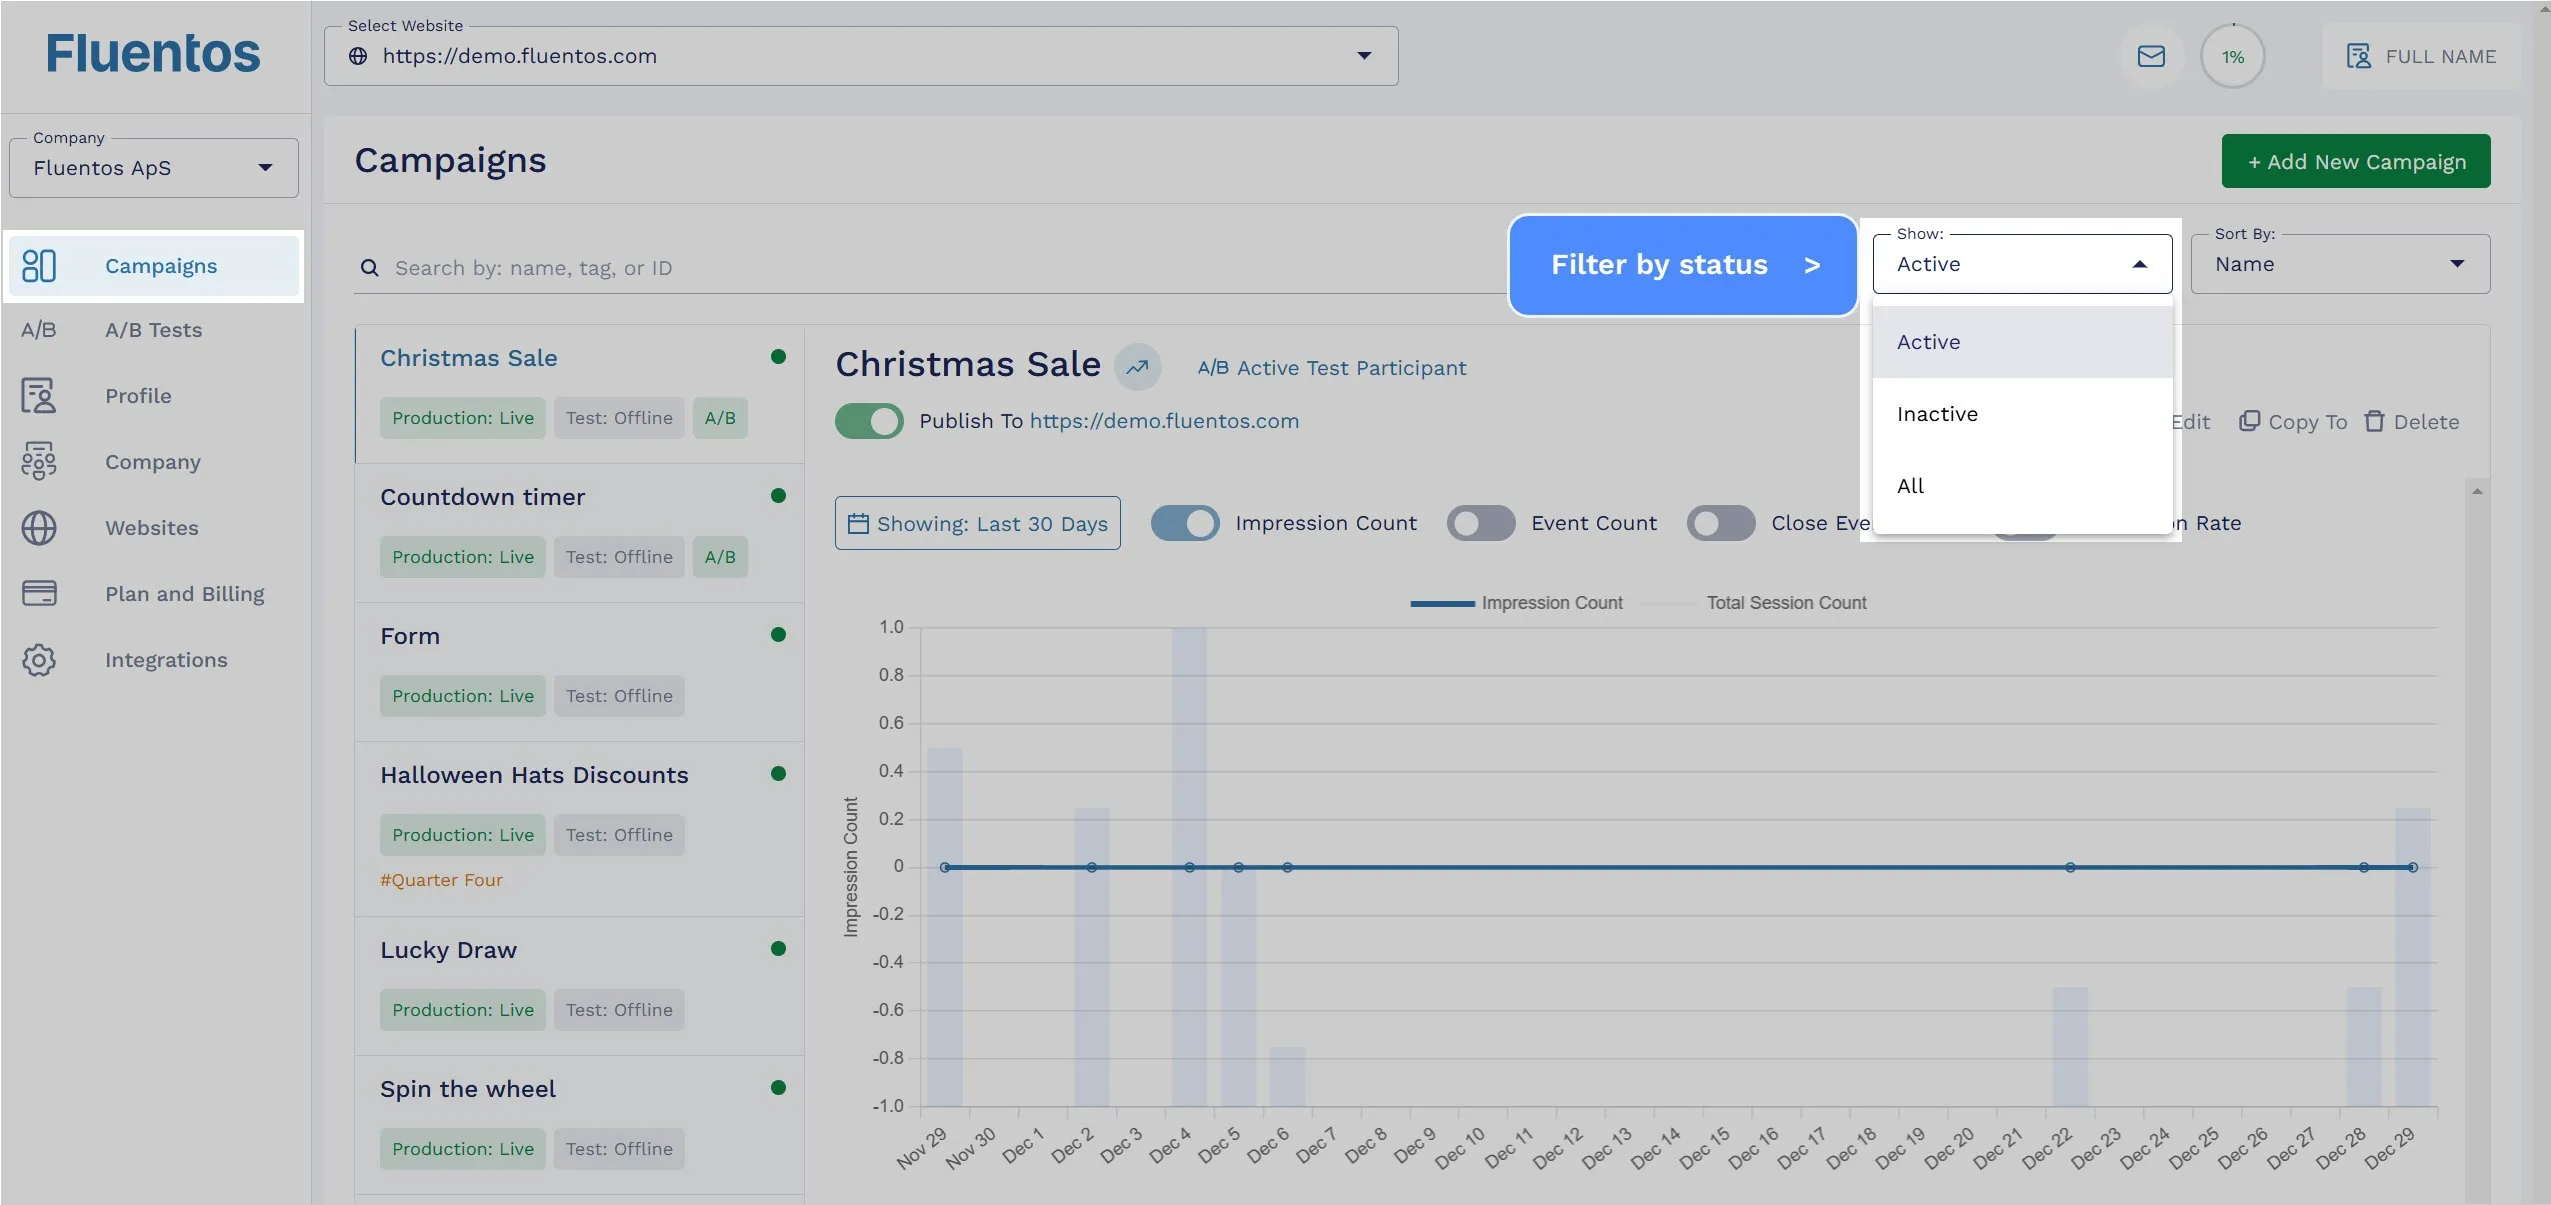Click the scrollbar up arrow in the detail panel
Screen dimensions: 2551x1205
(x=2477, y=491)
